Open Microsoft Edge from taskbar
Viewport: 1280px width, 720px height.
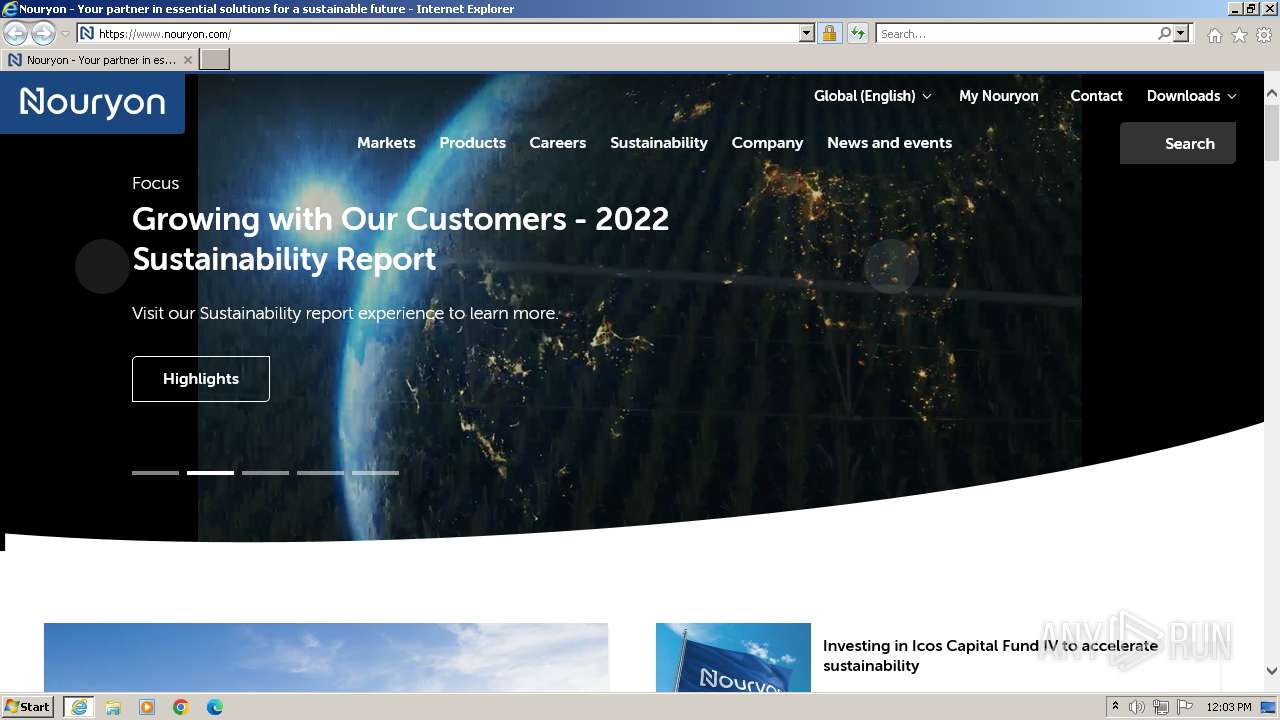215,707
